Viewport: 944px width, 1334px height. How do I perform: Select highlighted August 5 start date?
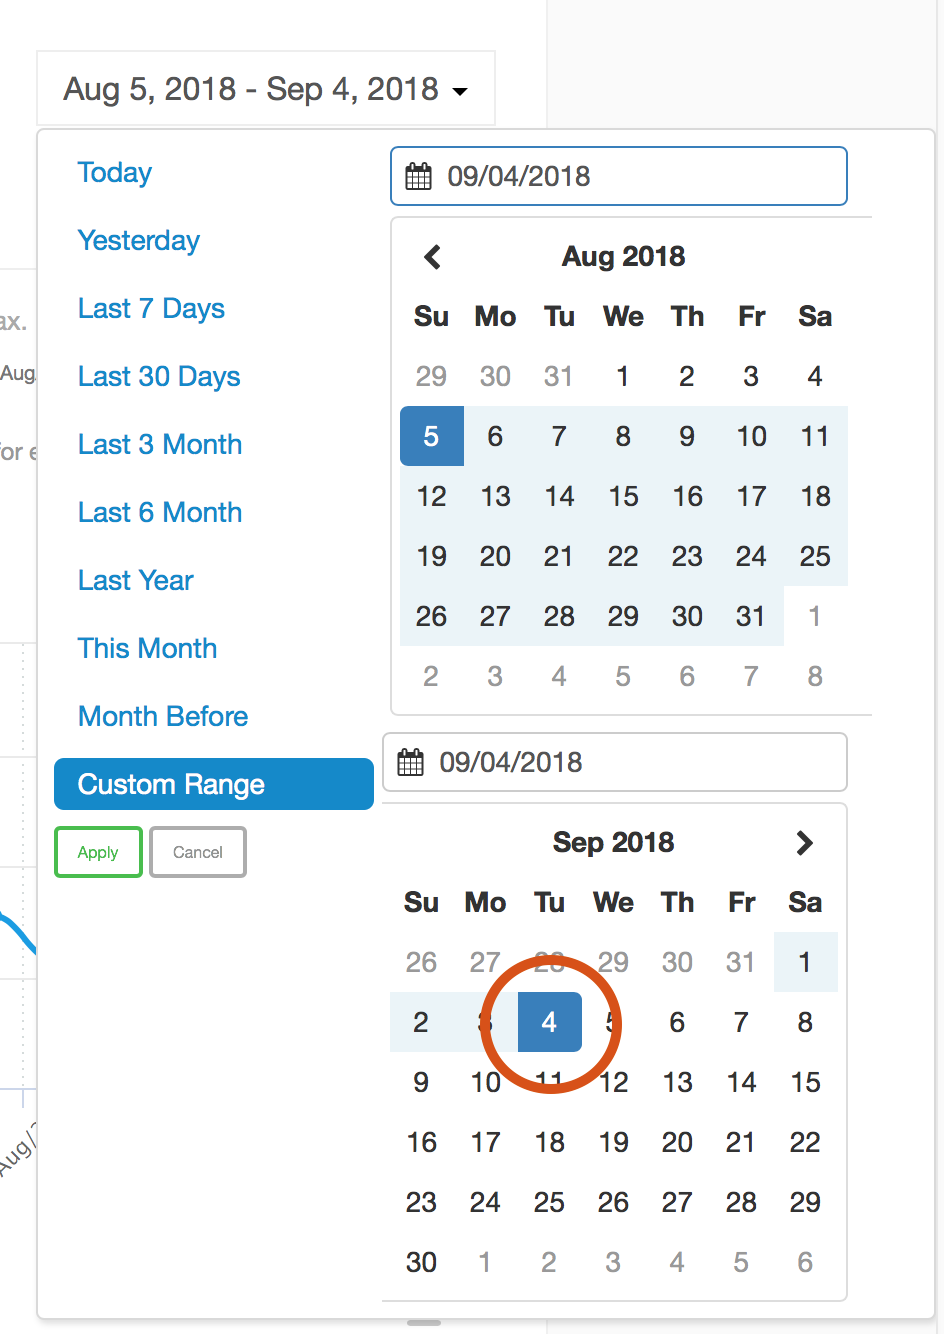[x=432, y=436]
